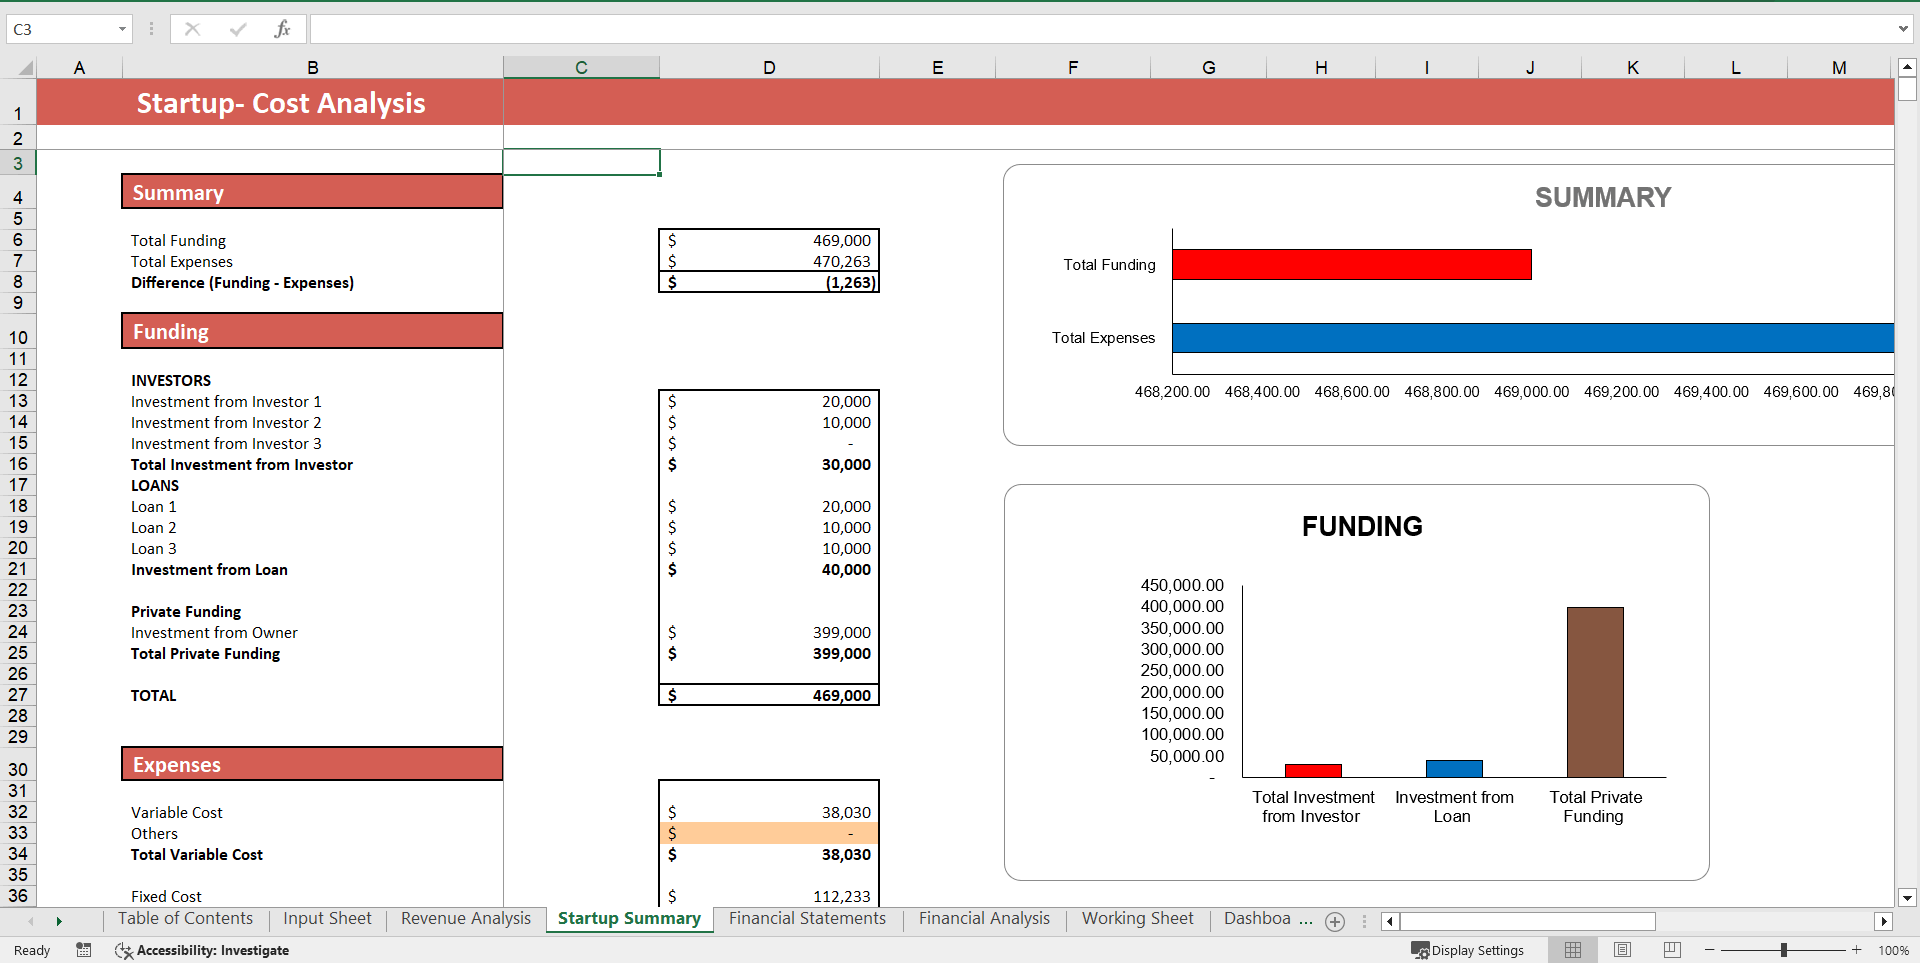Image resolution: width=1920 pixels, height=964 pixels.
Task: Switch to Page Break Preview icon
Action: [x=1672, y=950]
